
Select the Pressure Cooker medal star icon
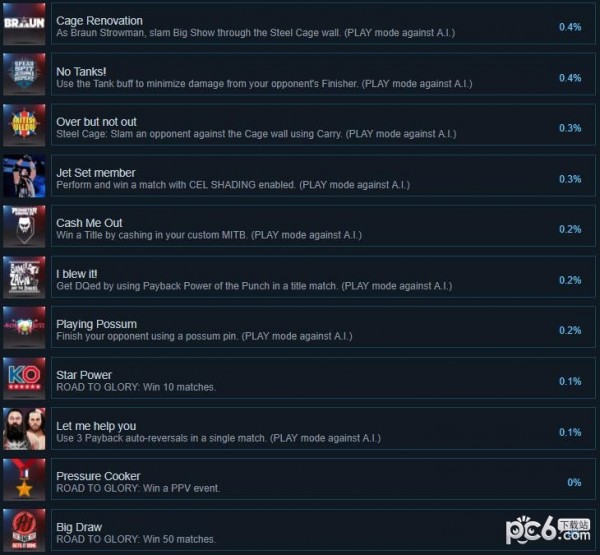[x=24, y=480]
